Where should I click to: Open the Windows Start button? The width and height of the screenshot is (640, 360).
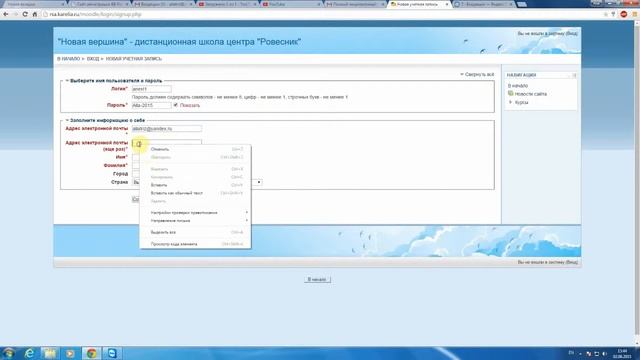[x=9, y=353]
